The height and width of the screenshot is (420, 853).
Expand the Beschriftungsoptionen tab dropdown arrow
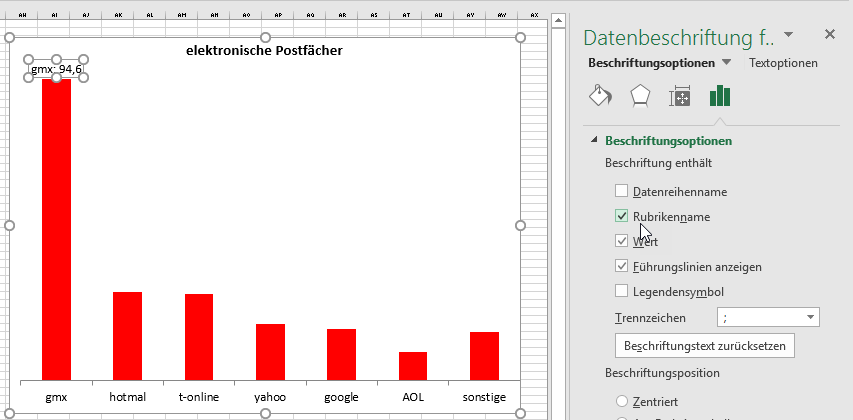click(x=727, y=63)
